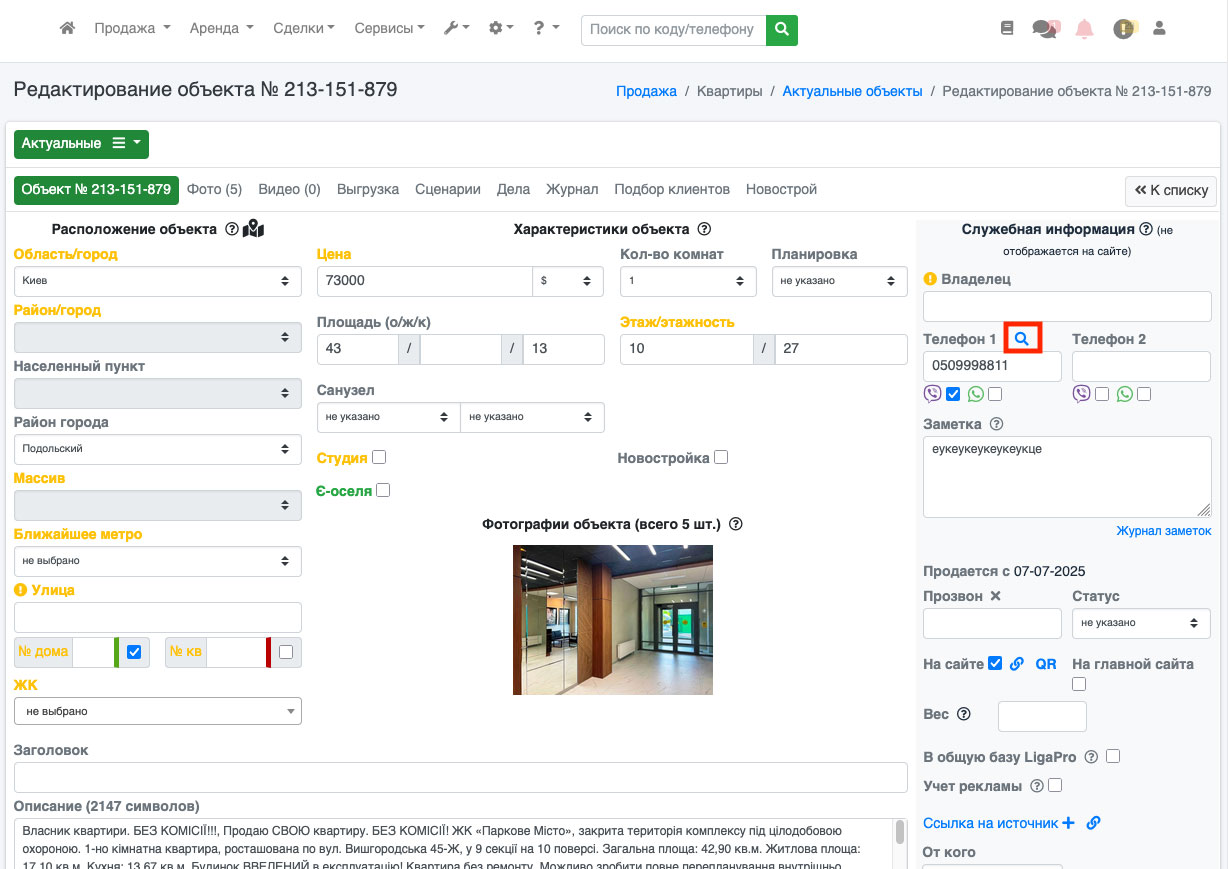Open the Район города dropdown

157,449
